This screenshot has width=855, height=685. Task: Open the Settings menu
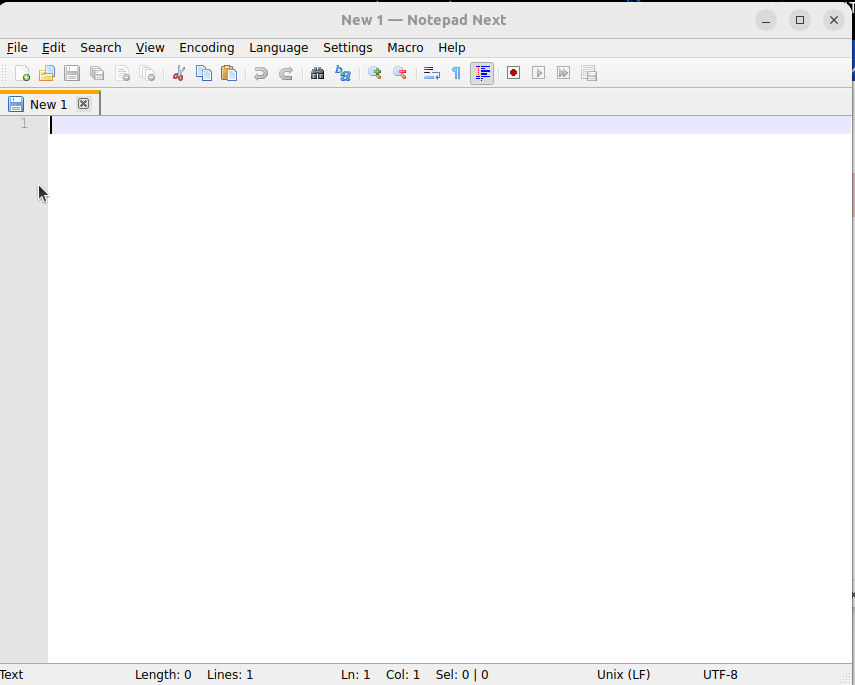[347, 48]
